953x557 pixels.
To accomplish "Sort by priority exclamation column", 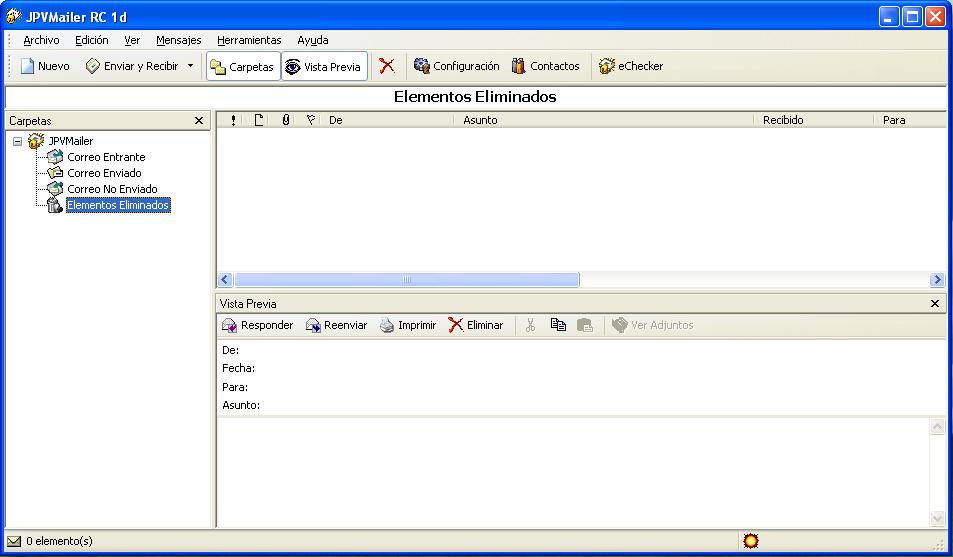I will pos(233,120).
